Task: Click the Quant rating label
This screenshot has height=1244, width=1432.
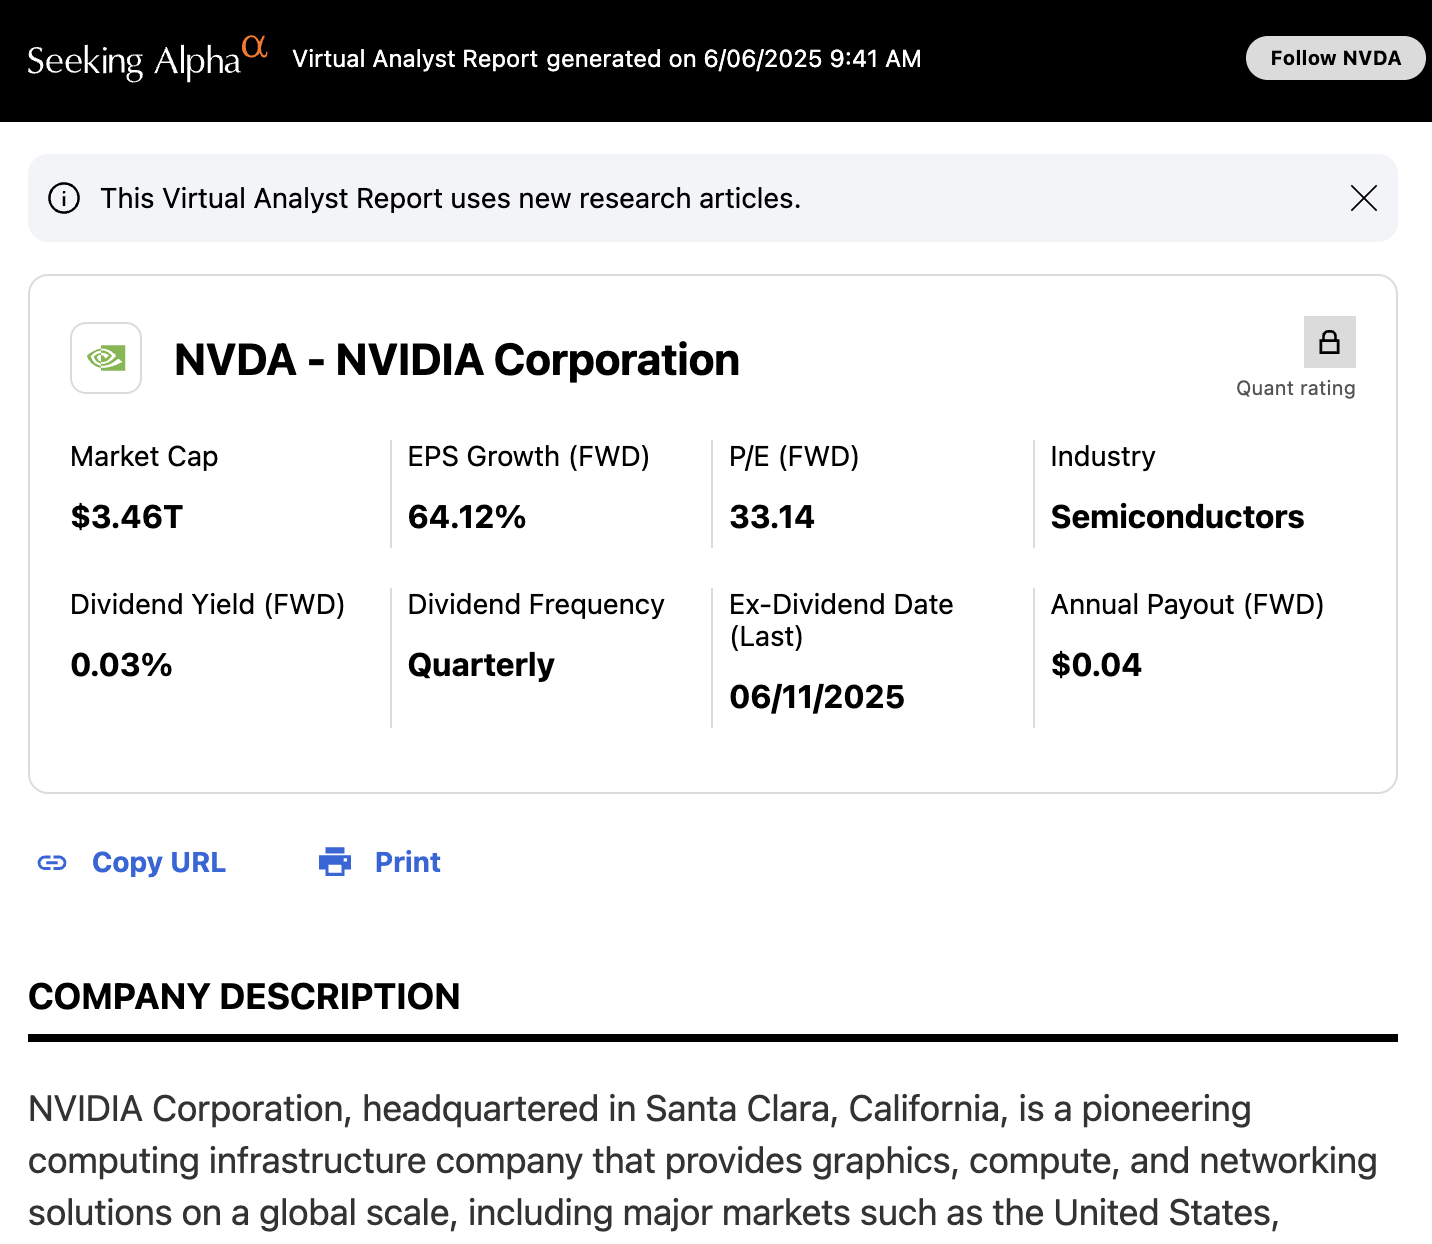Action: [1295, 388]
